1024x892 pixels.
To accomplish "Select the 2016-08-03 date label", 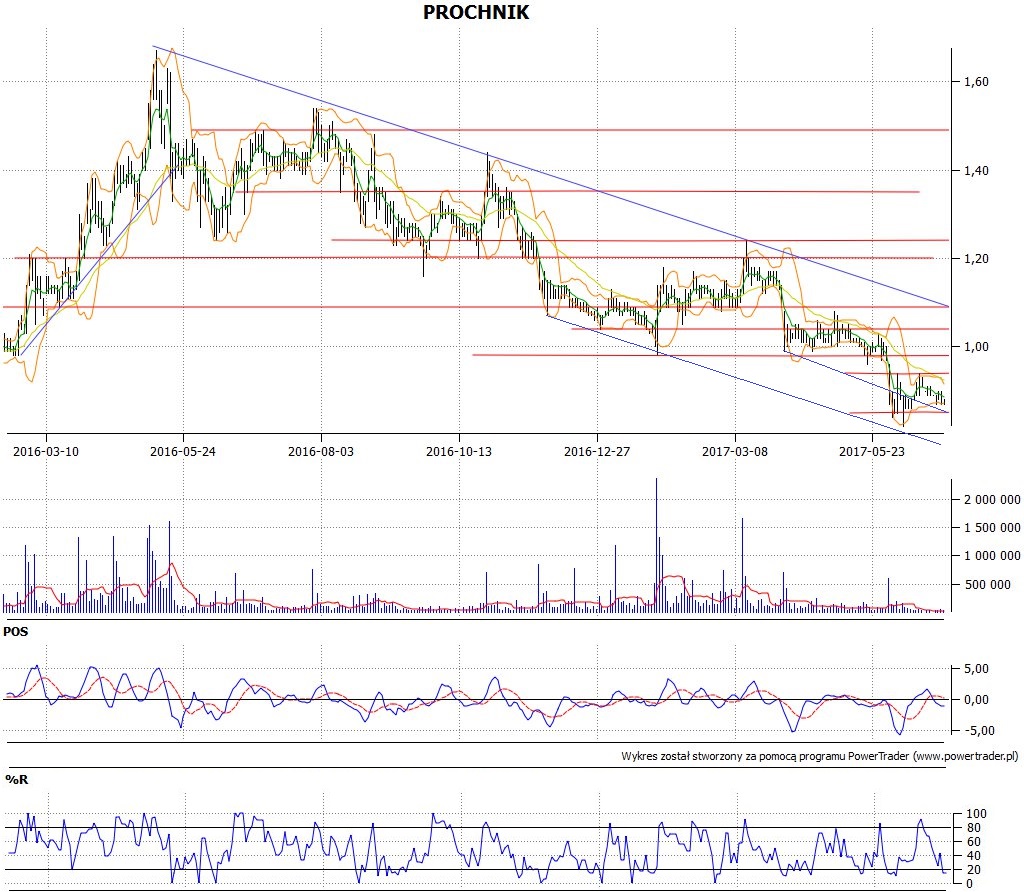I will (x=321, y=451).
